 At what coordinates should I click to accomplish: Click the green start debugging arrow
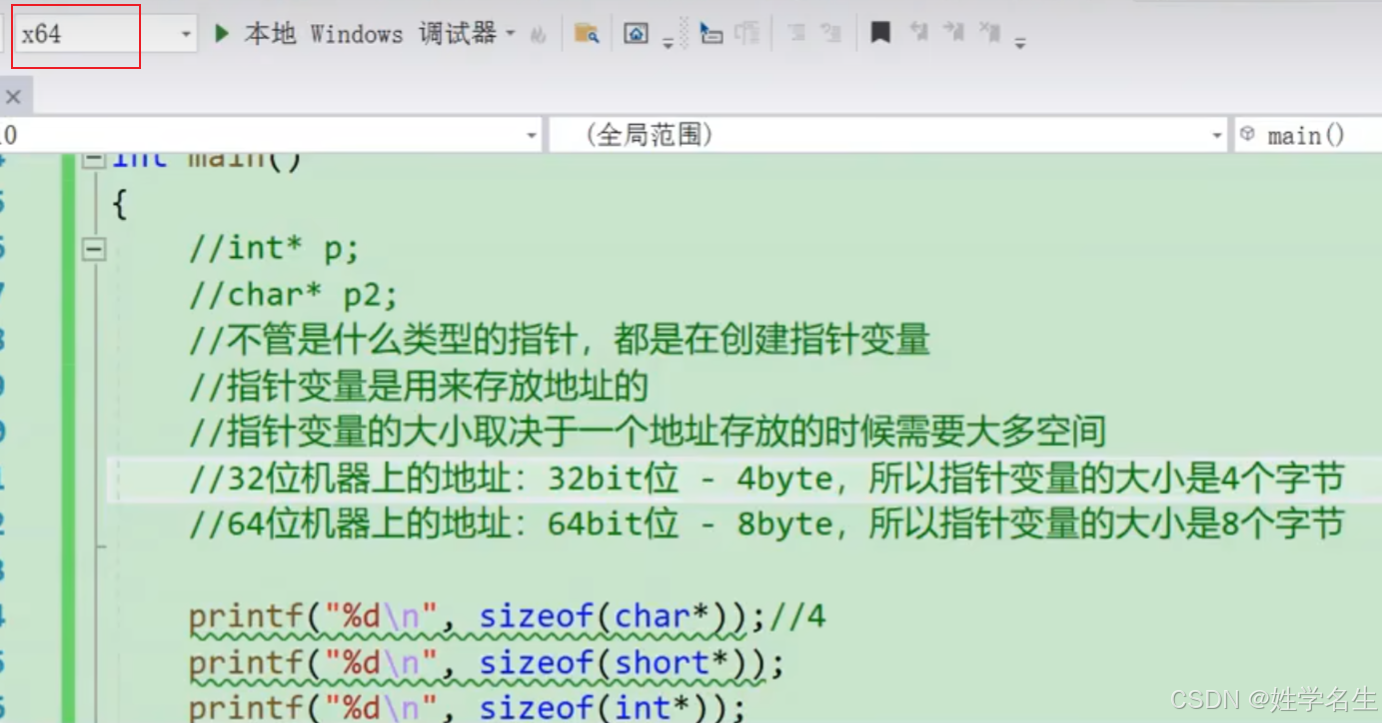[x=222, y=34]
